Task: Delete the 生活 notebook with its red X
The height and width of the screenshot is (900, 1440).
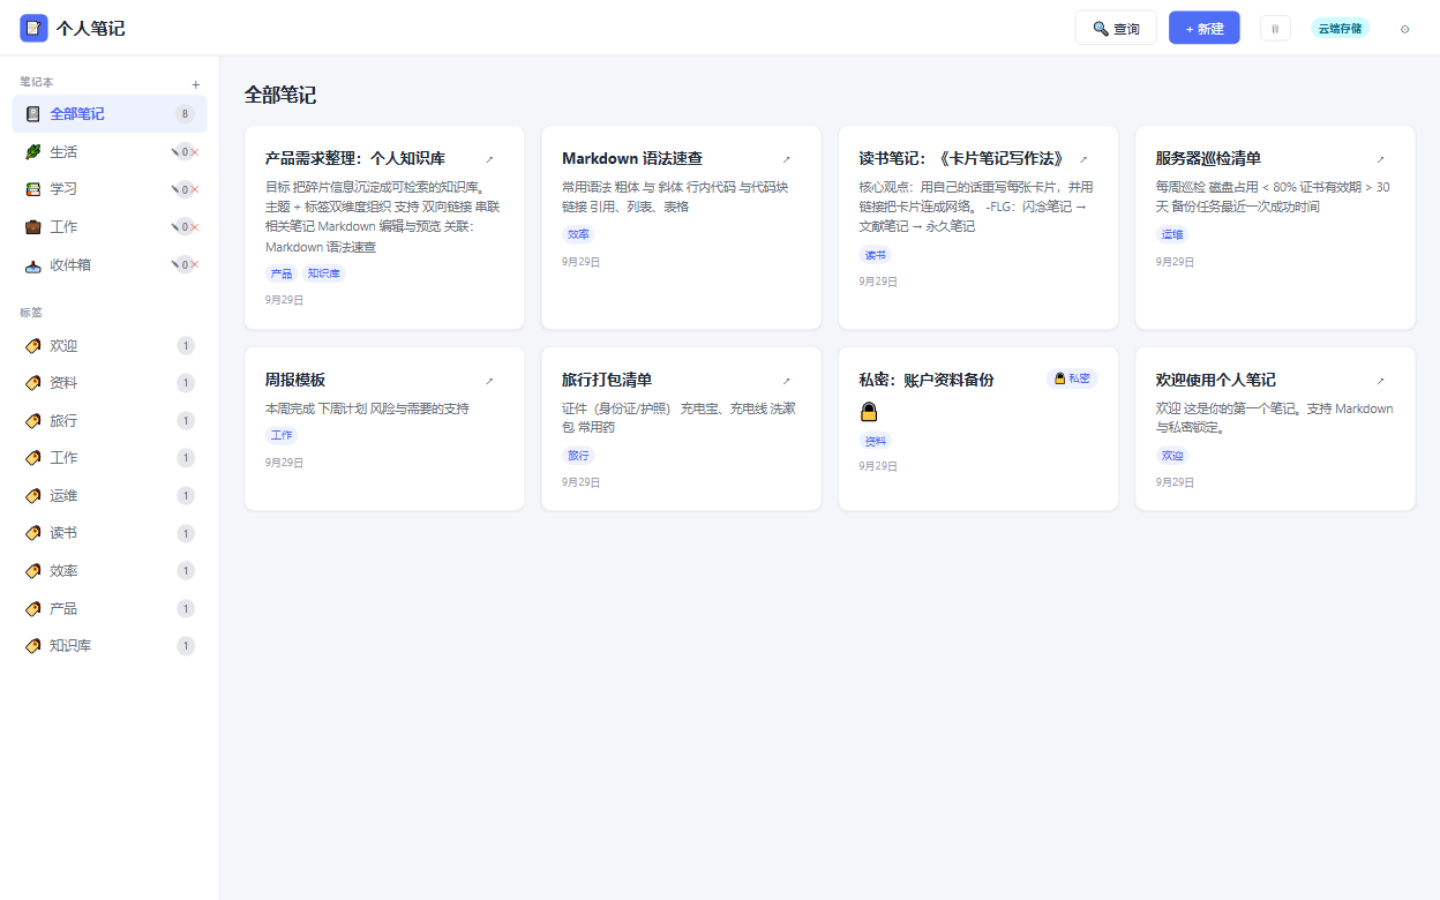Action: click(x=195, y=152)
